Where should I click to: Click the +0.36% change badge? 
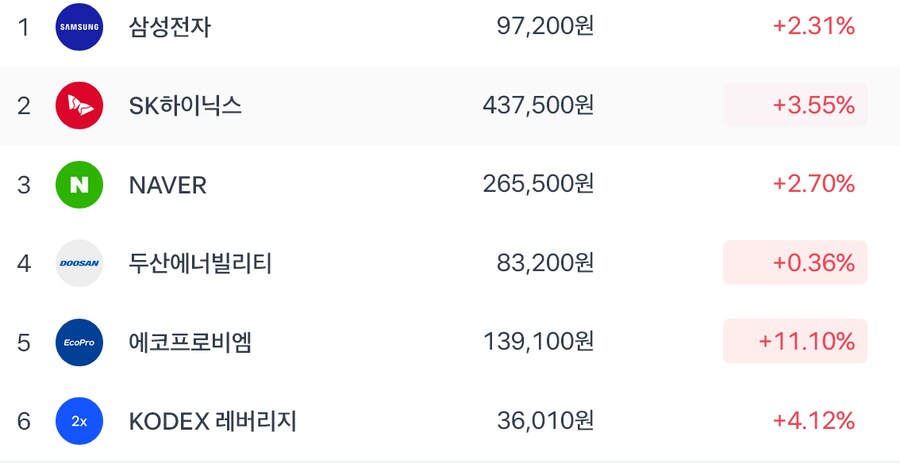point(795,263)
